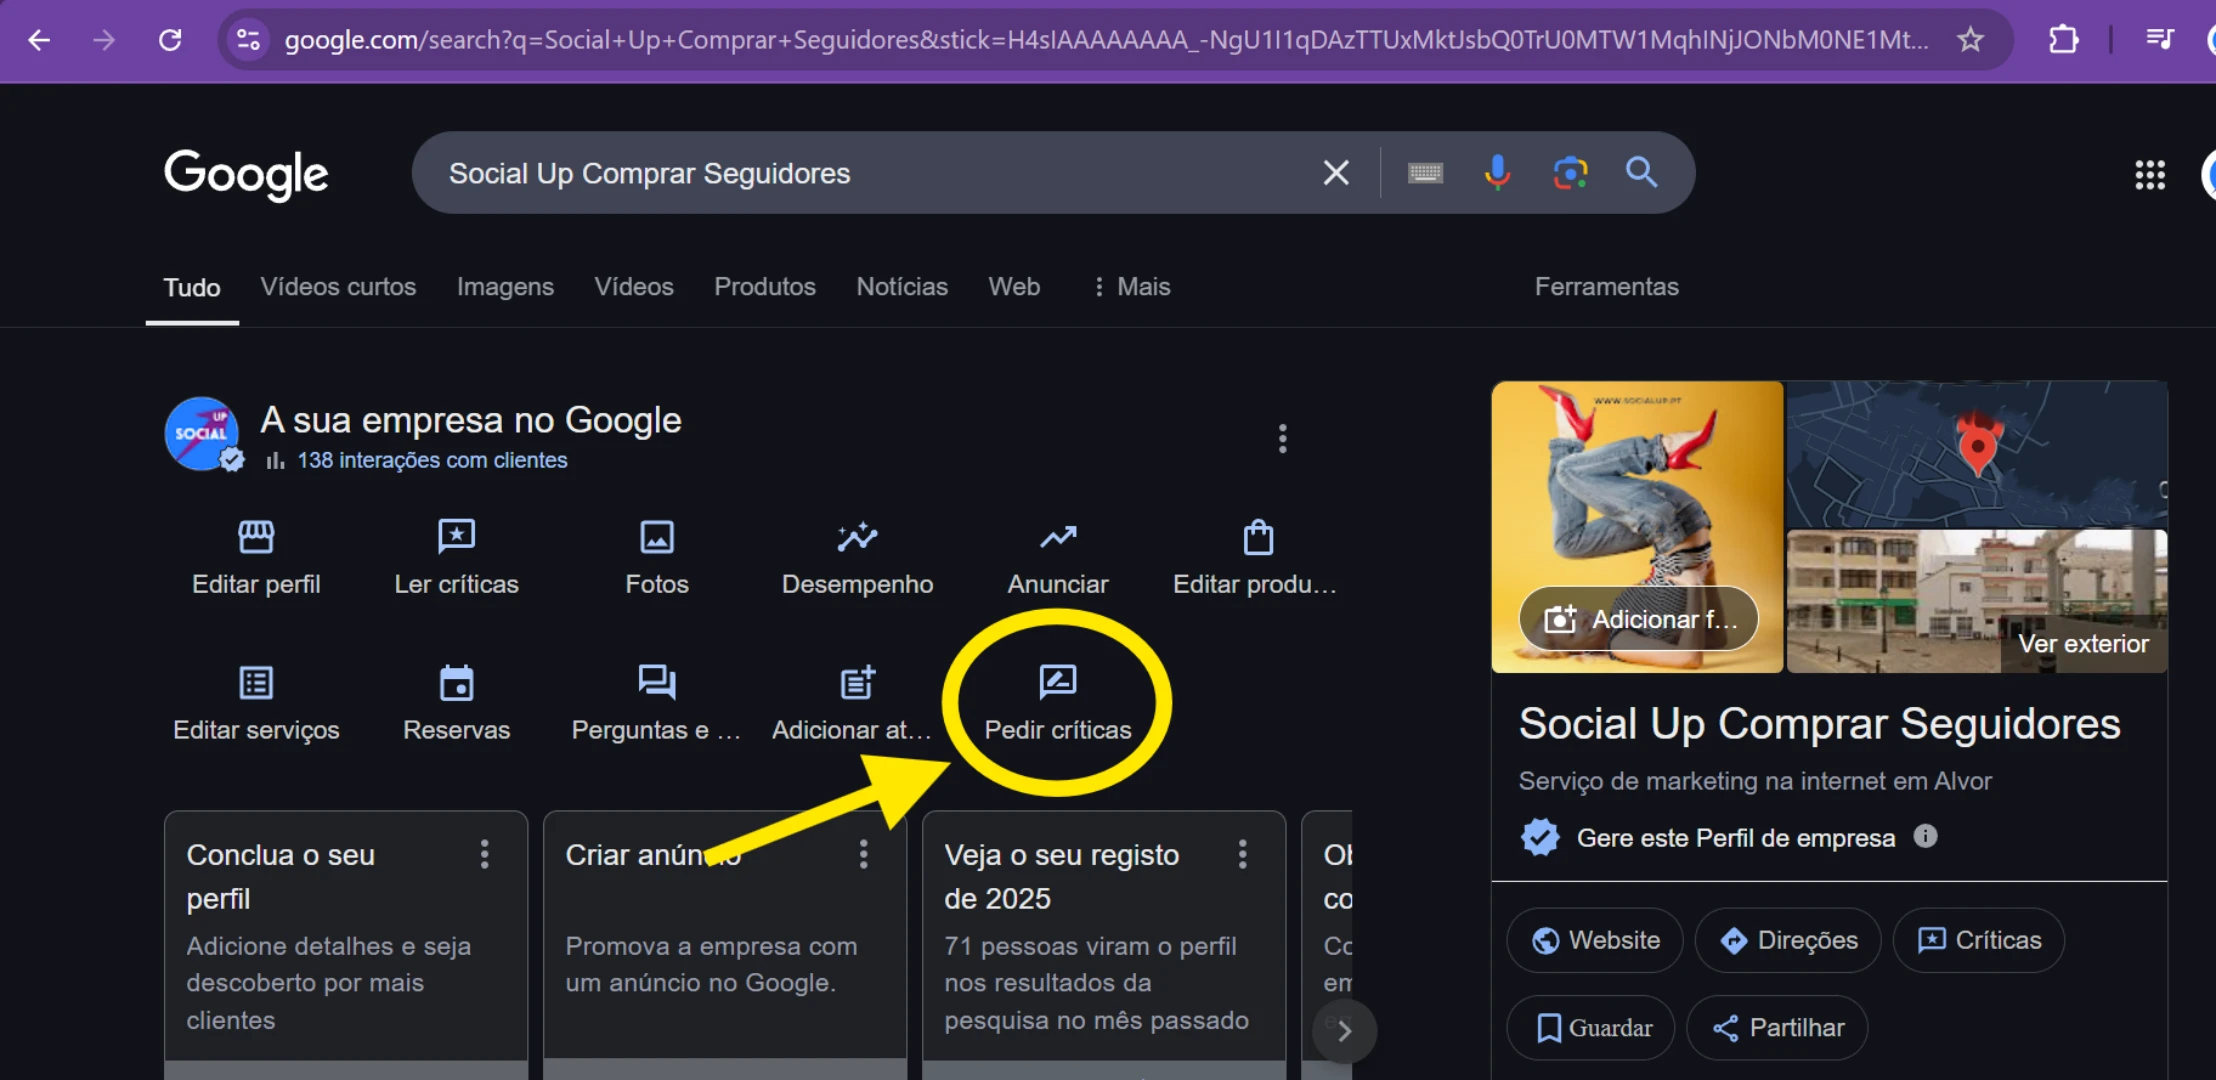Open Ferramentas search tools

tap(1606, 287)
